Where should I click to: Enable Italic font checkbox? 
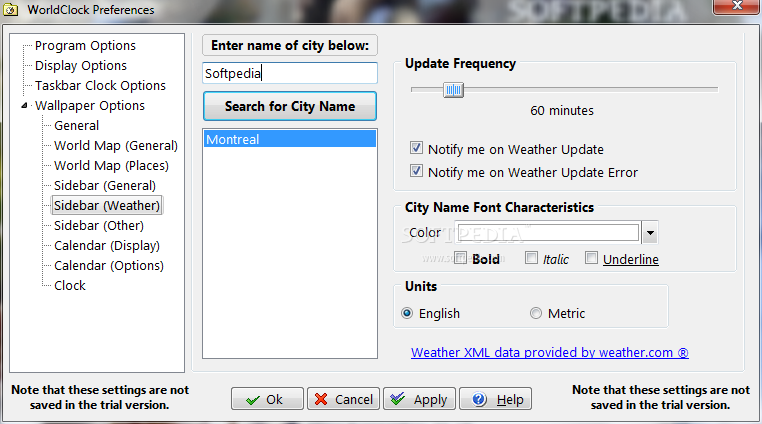click(531, 258)
